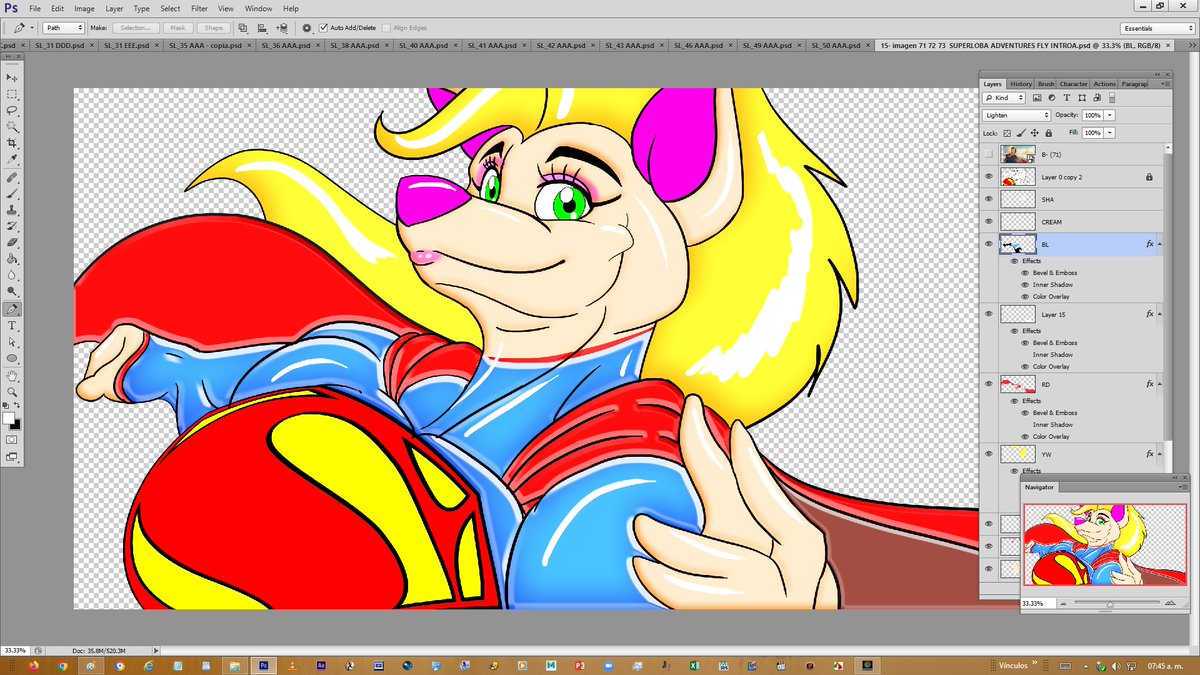Filter layers by pixel layers

point(1037,98)
